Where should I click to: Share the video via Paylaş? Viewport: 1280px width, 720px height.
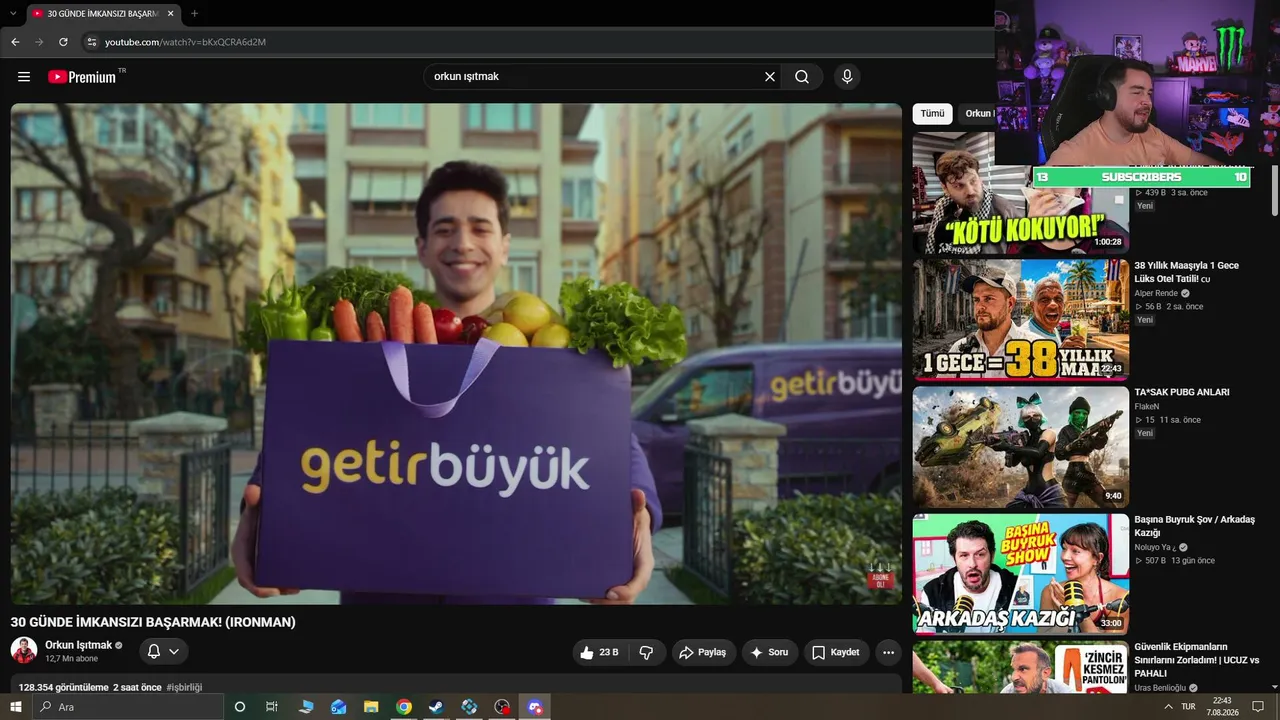703,652
